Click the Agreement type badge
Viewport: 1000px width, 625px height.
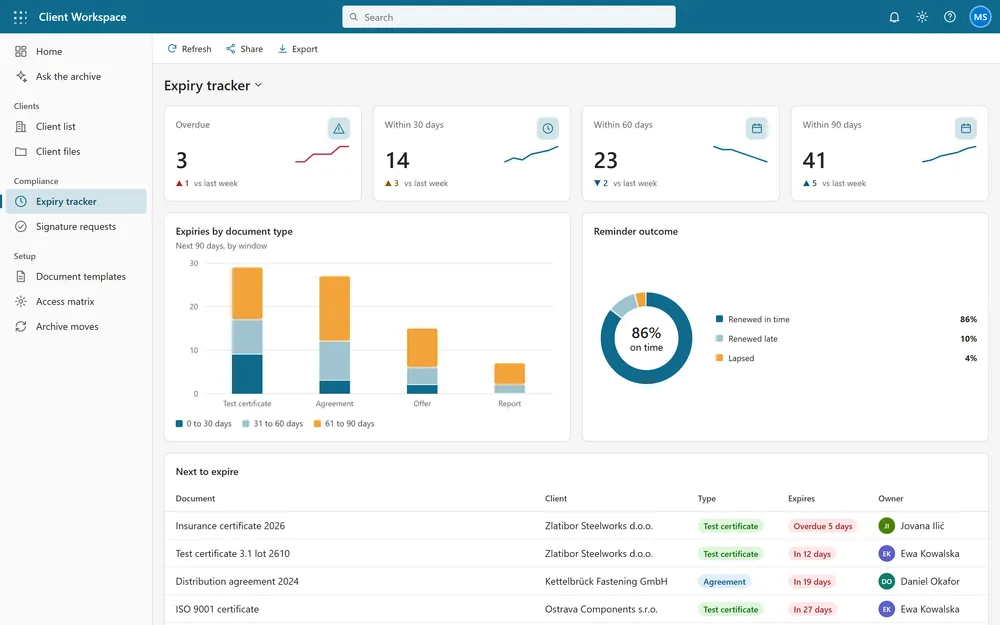tap(724, 582)
